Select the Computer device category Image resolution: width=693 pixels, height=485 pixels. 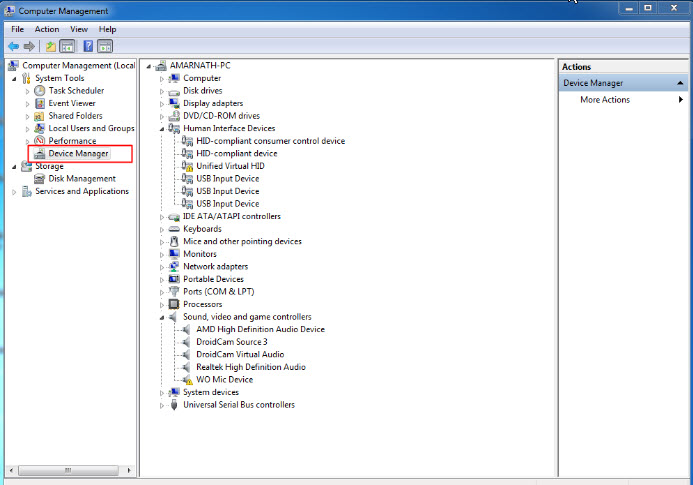(202, 78)
